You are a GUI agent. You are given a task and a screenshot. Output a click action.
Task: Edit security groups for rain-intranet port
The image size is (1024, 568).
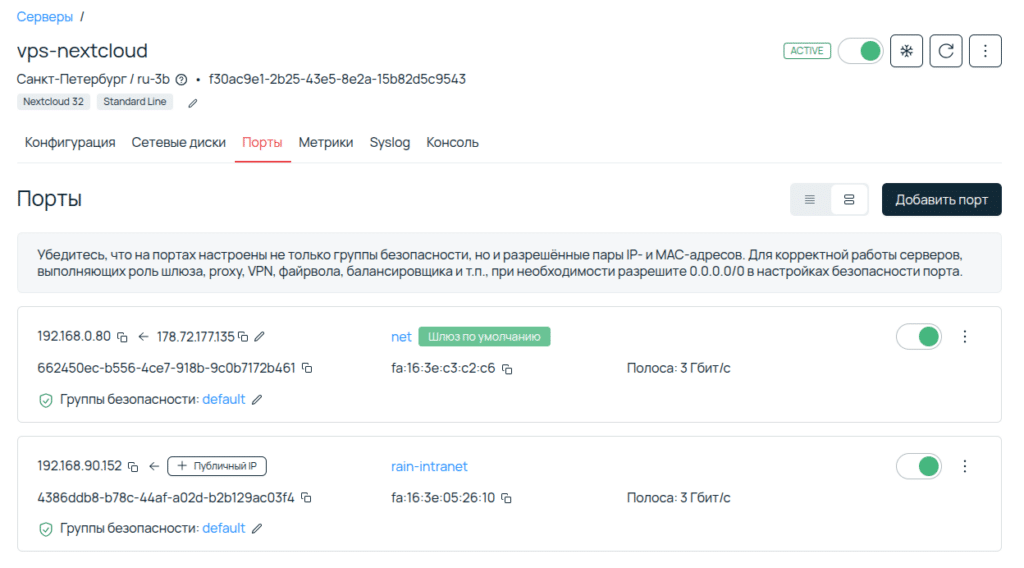pos(257,528)
